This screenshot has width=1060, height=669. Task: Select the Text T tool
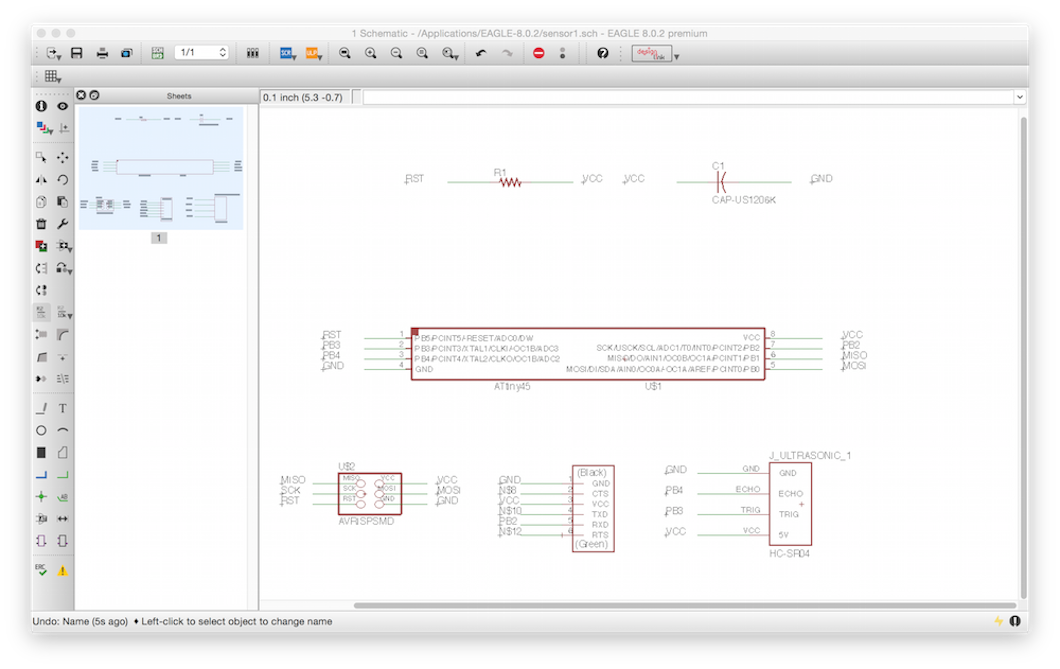click(x=62, y=408)
